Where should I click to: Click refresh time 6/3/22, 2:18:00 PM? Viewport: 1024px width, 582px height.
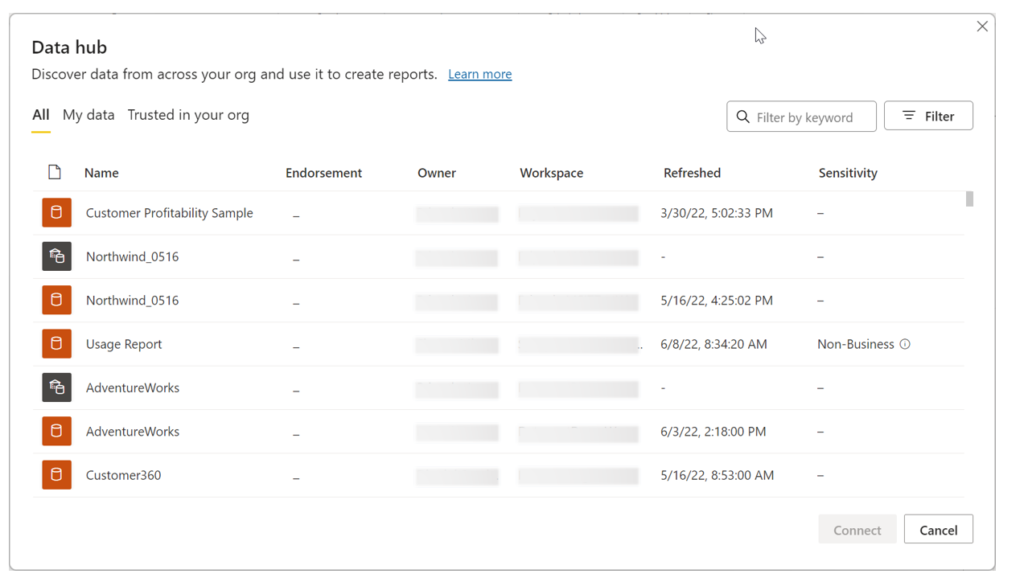pos(713,432)
